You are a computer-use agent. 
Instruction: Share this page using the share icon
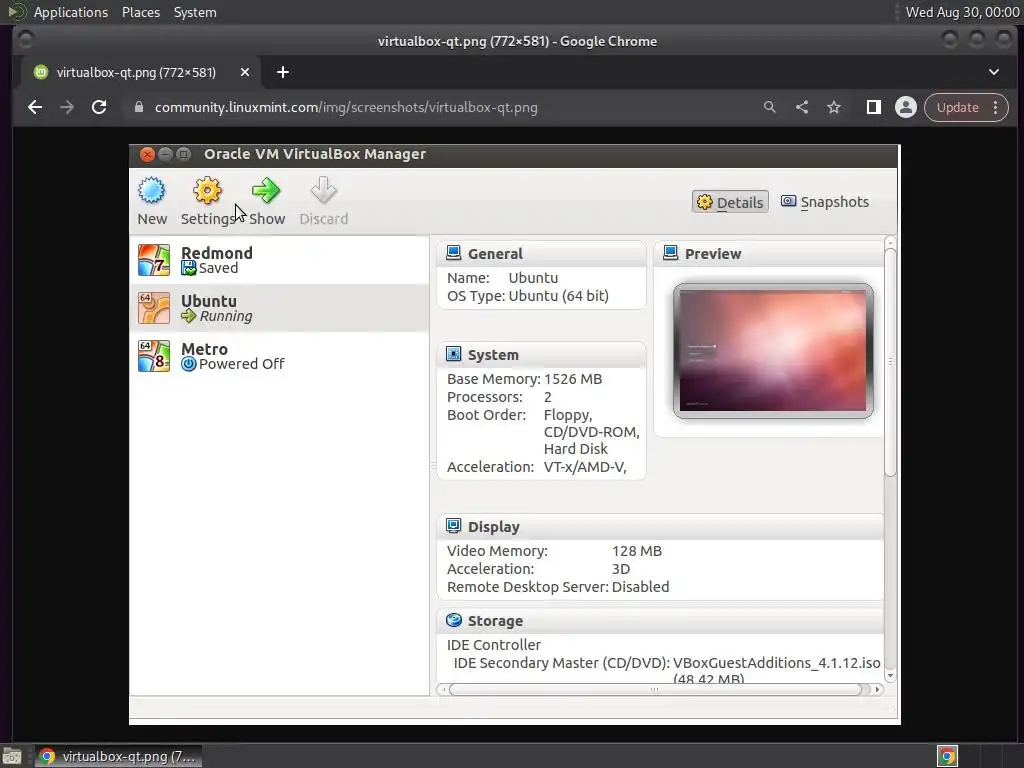tap(802, 107)
